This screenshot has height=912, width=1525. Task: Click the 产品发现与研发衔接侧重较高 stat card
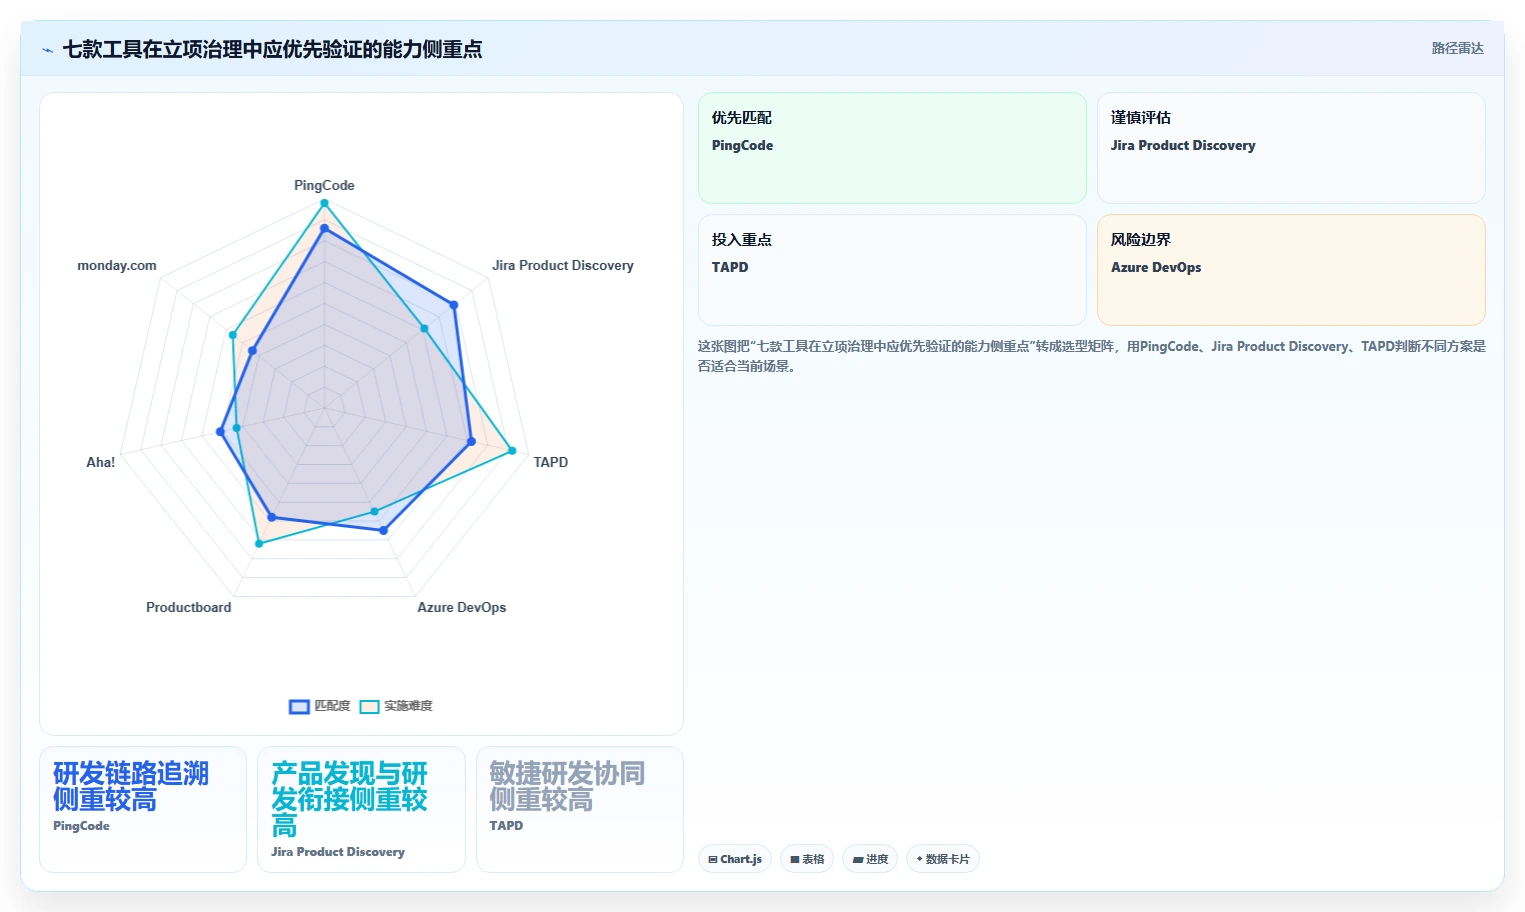(361, 809)
